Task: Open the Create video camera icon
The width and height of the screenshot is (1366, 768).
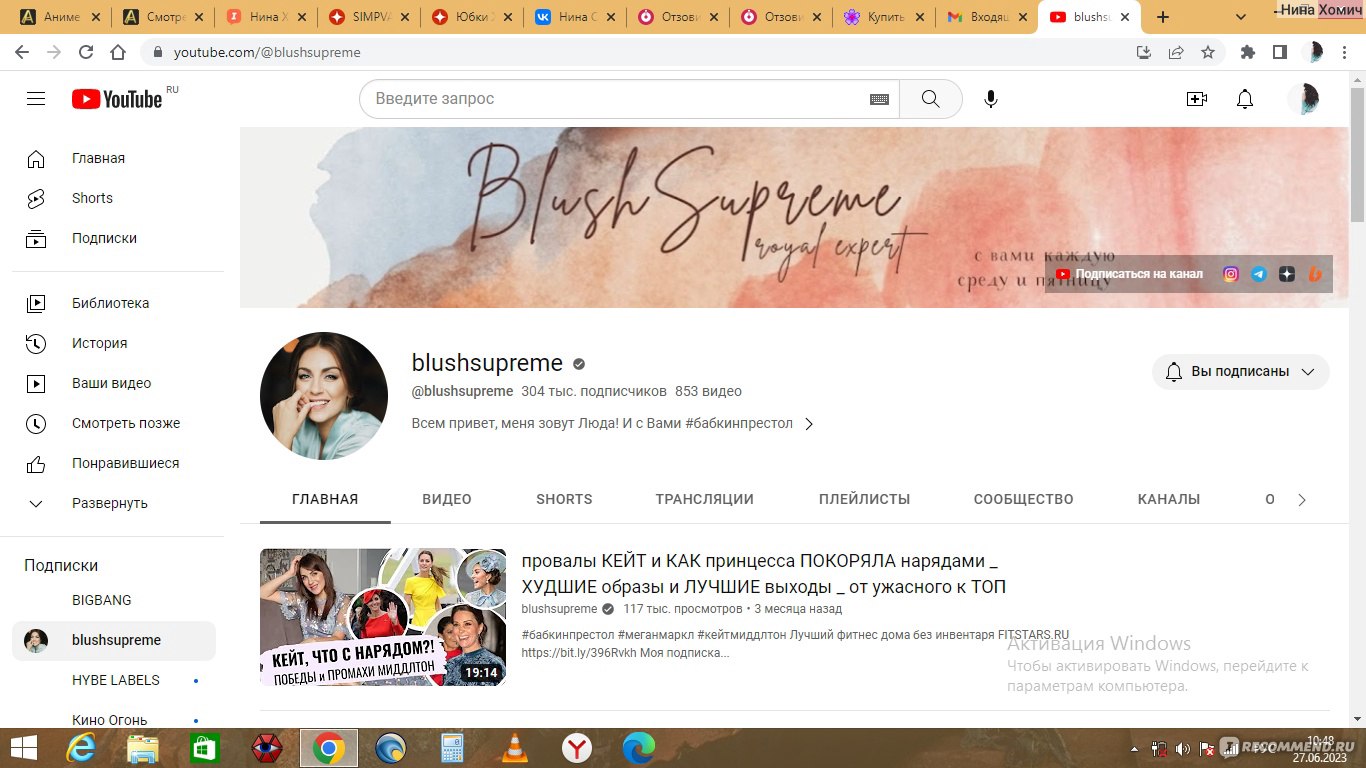Action: point(1197,99)
